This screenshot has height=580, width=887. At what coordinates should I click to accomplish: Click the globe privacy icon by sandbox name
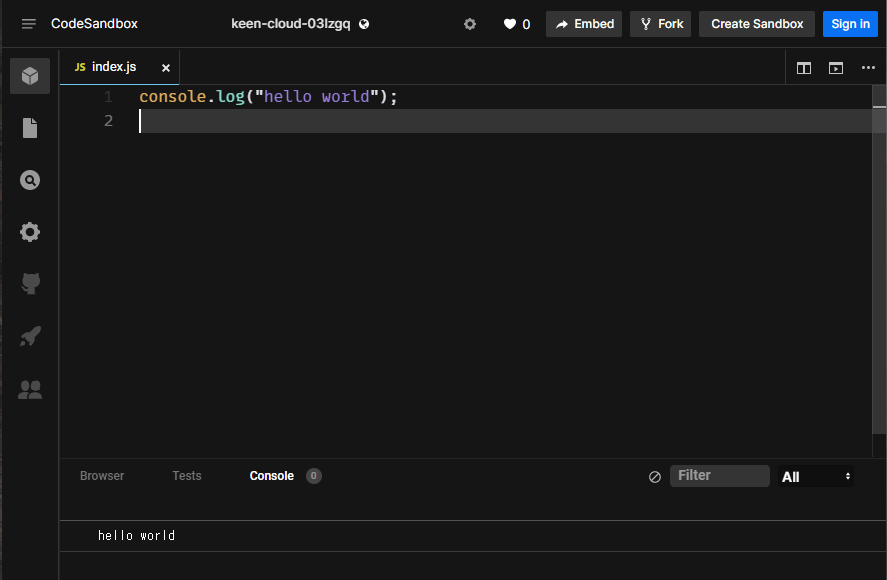pos(364,24)
